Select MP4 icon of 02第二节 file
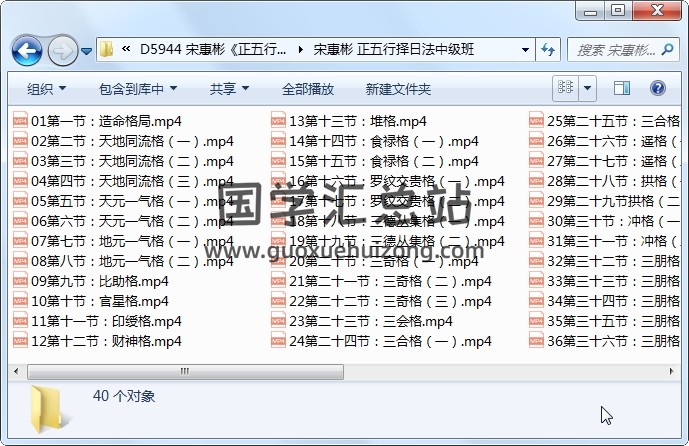The width and height of the screenshot is (689, 446). point(20,141)
